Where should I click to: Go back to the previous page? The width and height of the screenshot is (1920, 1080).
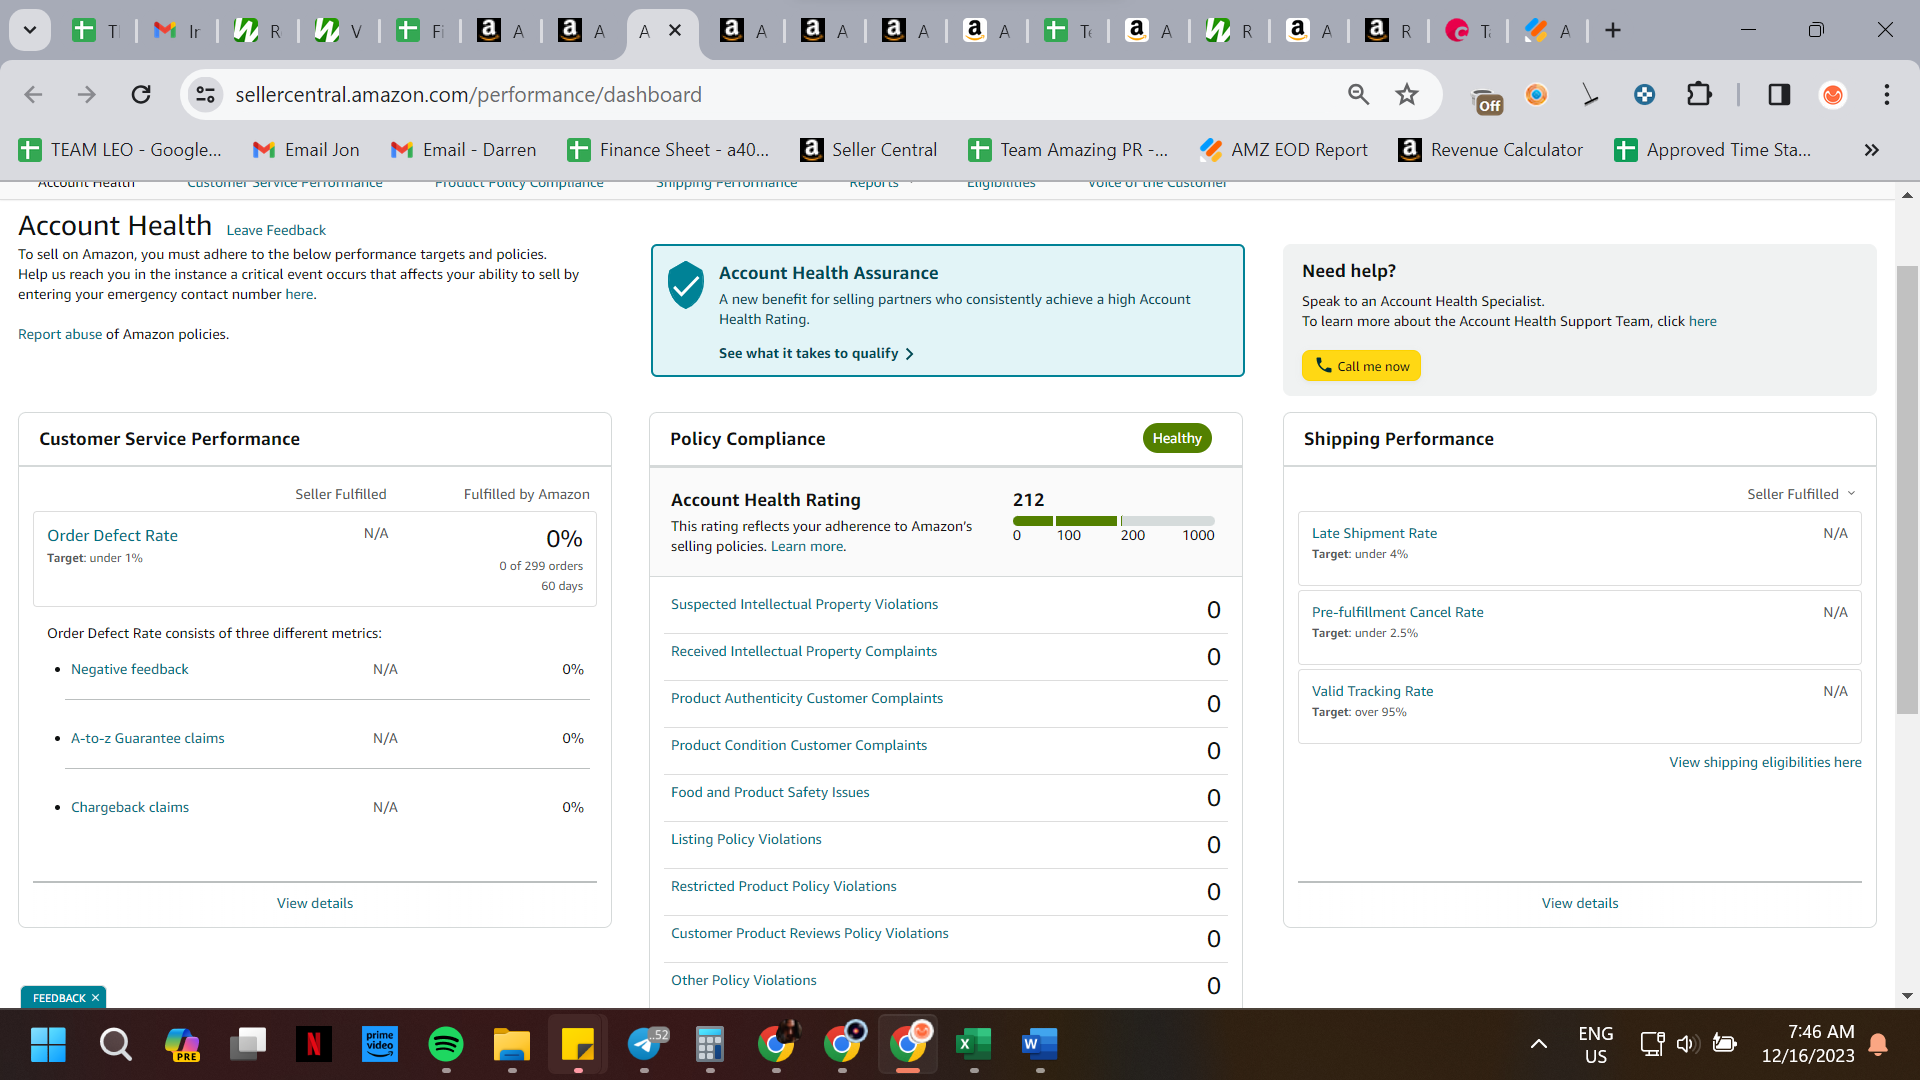33,95
